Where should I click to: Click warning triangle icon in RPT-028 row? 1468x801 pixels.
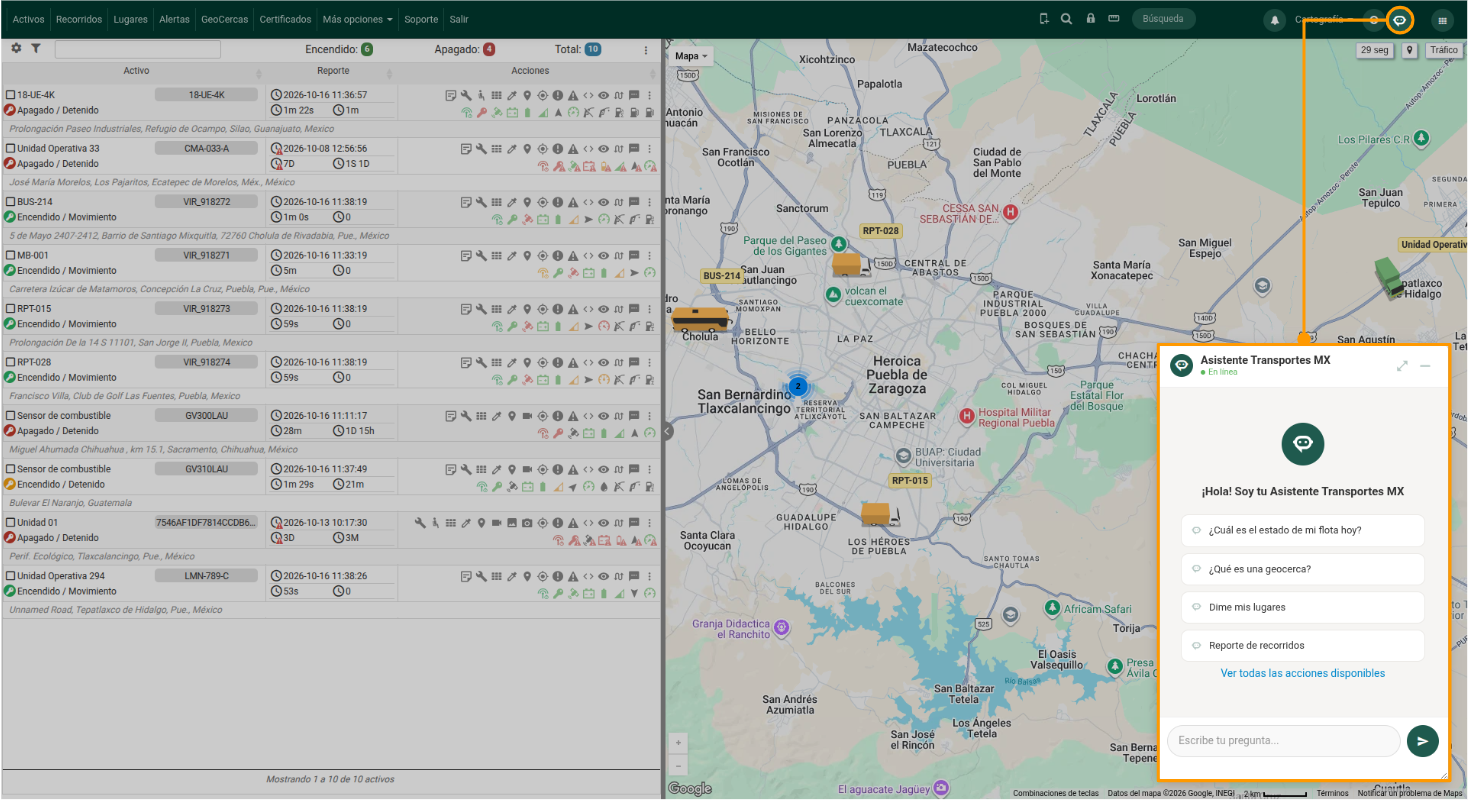[x=573, y=362]
